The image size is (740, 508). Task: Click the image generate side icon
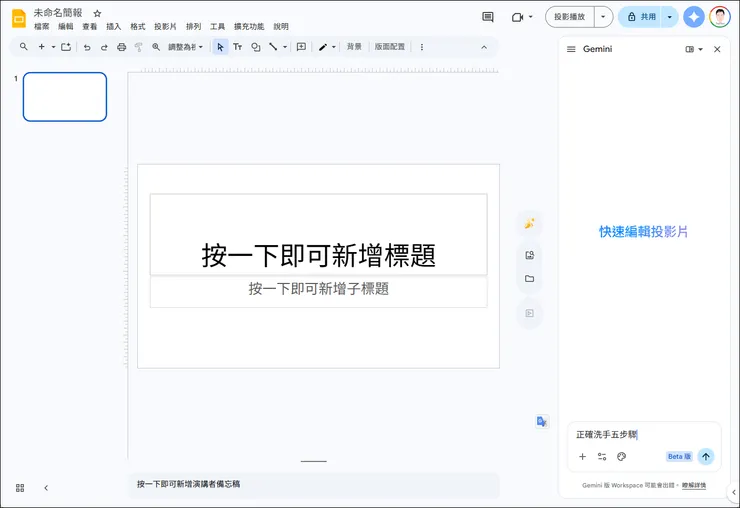[x=530, y=255]
